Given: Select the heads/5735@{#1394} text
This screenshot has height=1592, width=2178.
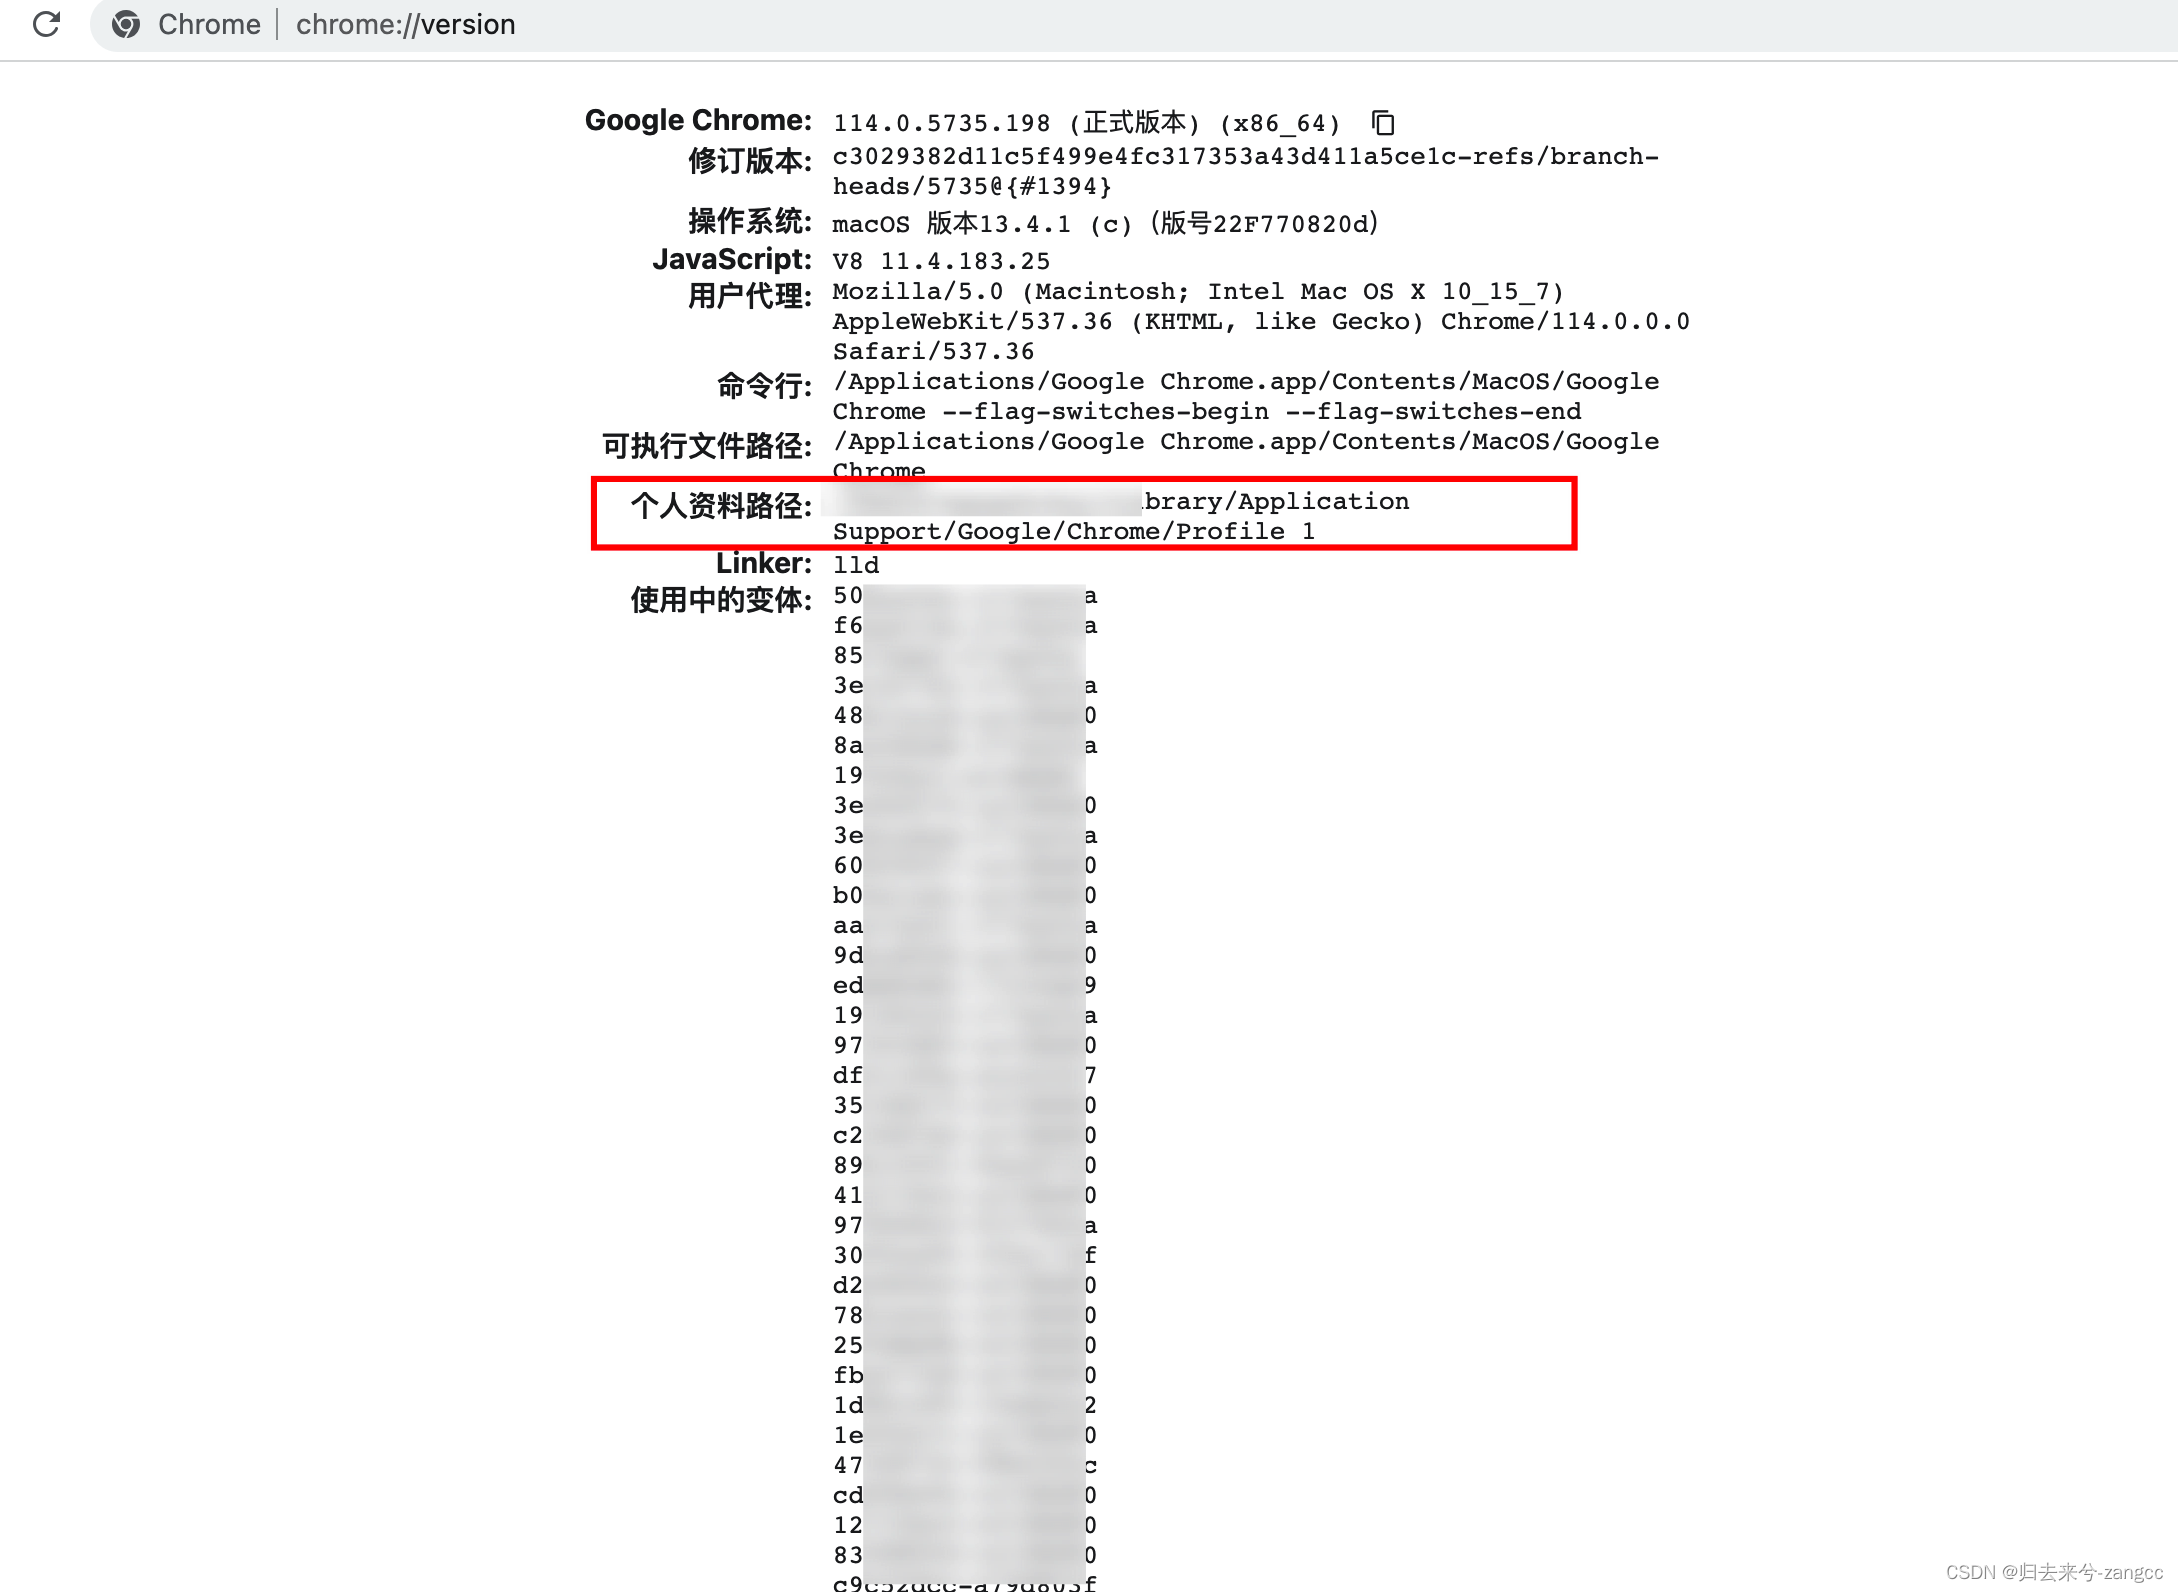Looking at the screenshot, I should pyautogui.click(x=972, y=186).
